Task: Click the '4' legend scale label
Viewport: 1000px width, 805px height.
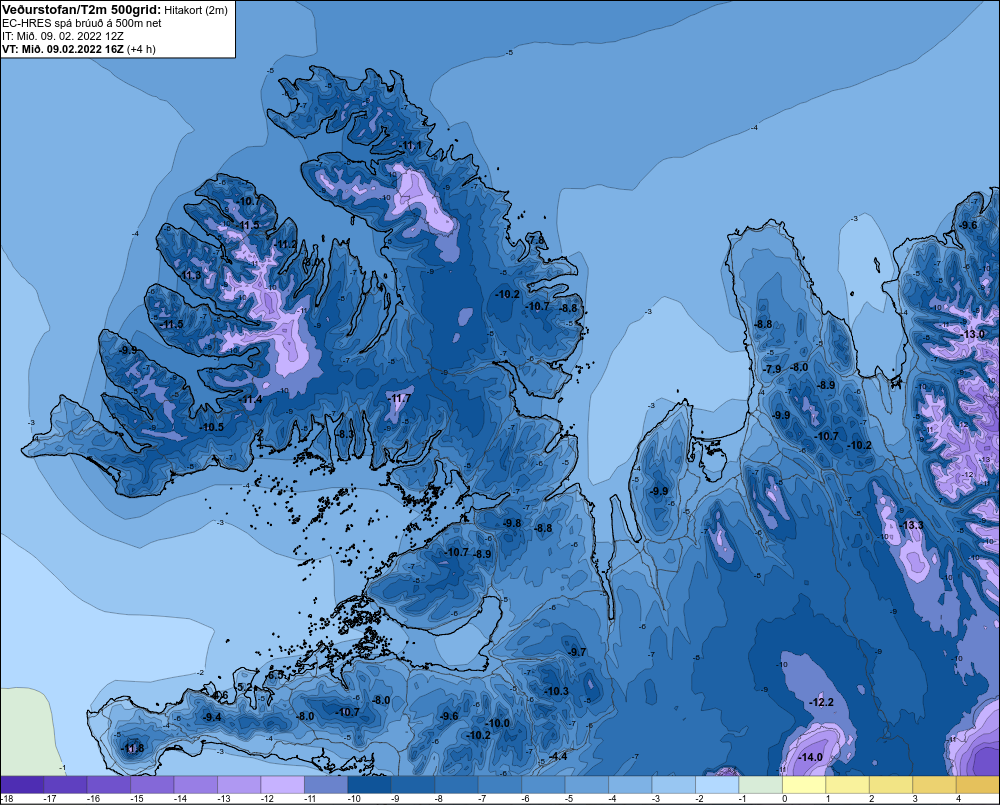Action: 958,799
